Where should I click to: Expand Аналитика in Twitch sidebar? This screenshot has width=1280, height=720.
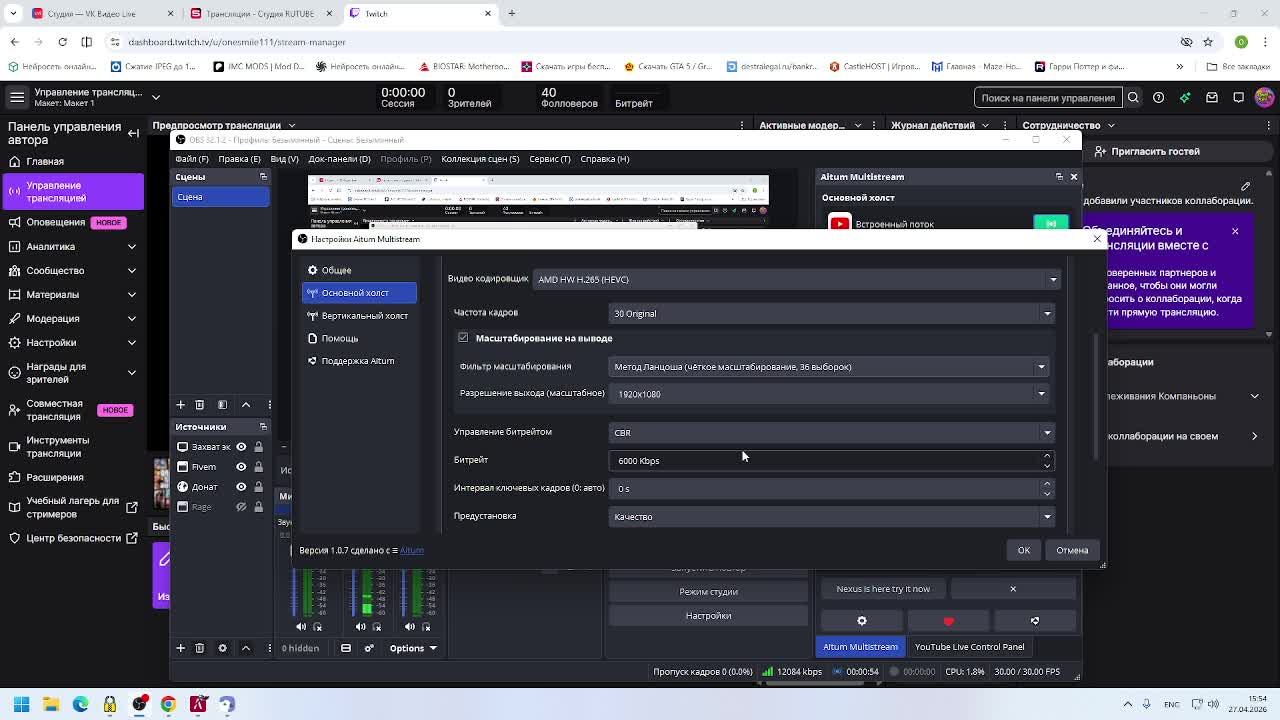click(x=131, y=246)
